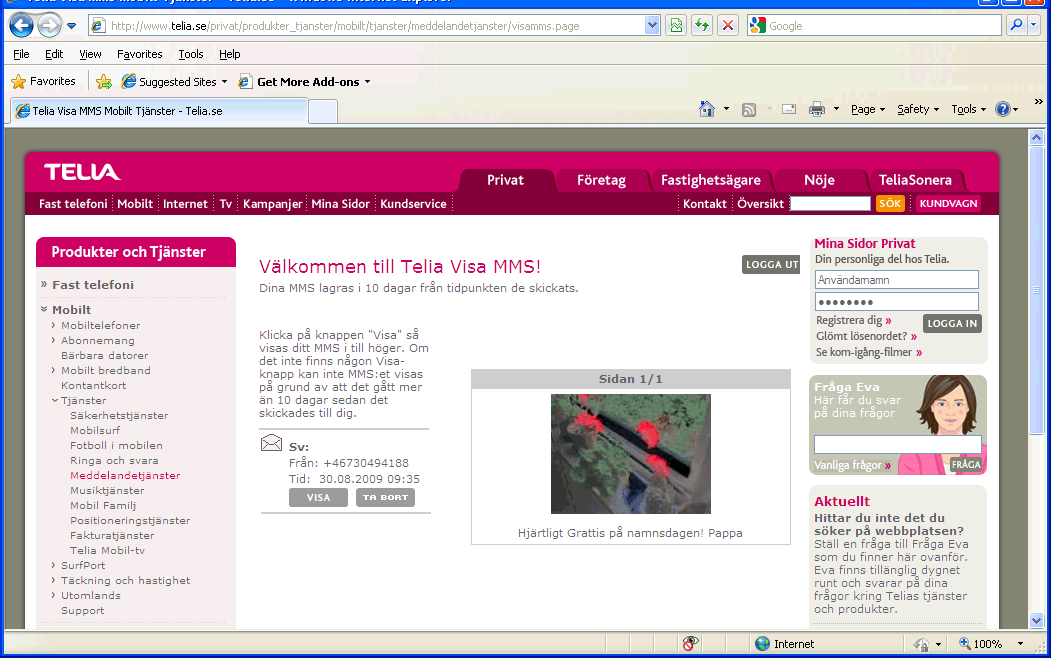
Task: Click the magnifier search button
Action: click(1016, 25)
